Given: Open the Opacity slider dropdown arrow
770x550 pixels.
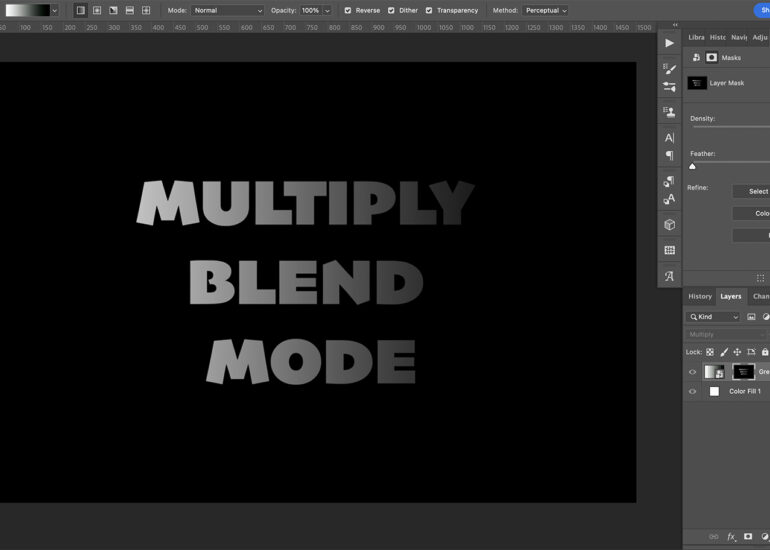Looking at the screenshot, I should pos(327,10).
